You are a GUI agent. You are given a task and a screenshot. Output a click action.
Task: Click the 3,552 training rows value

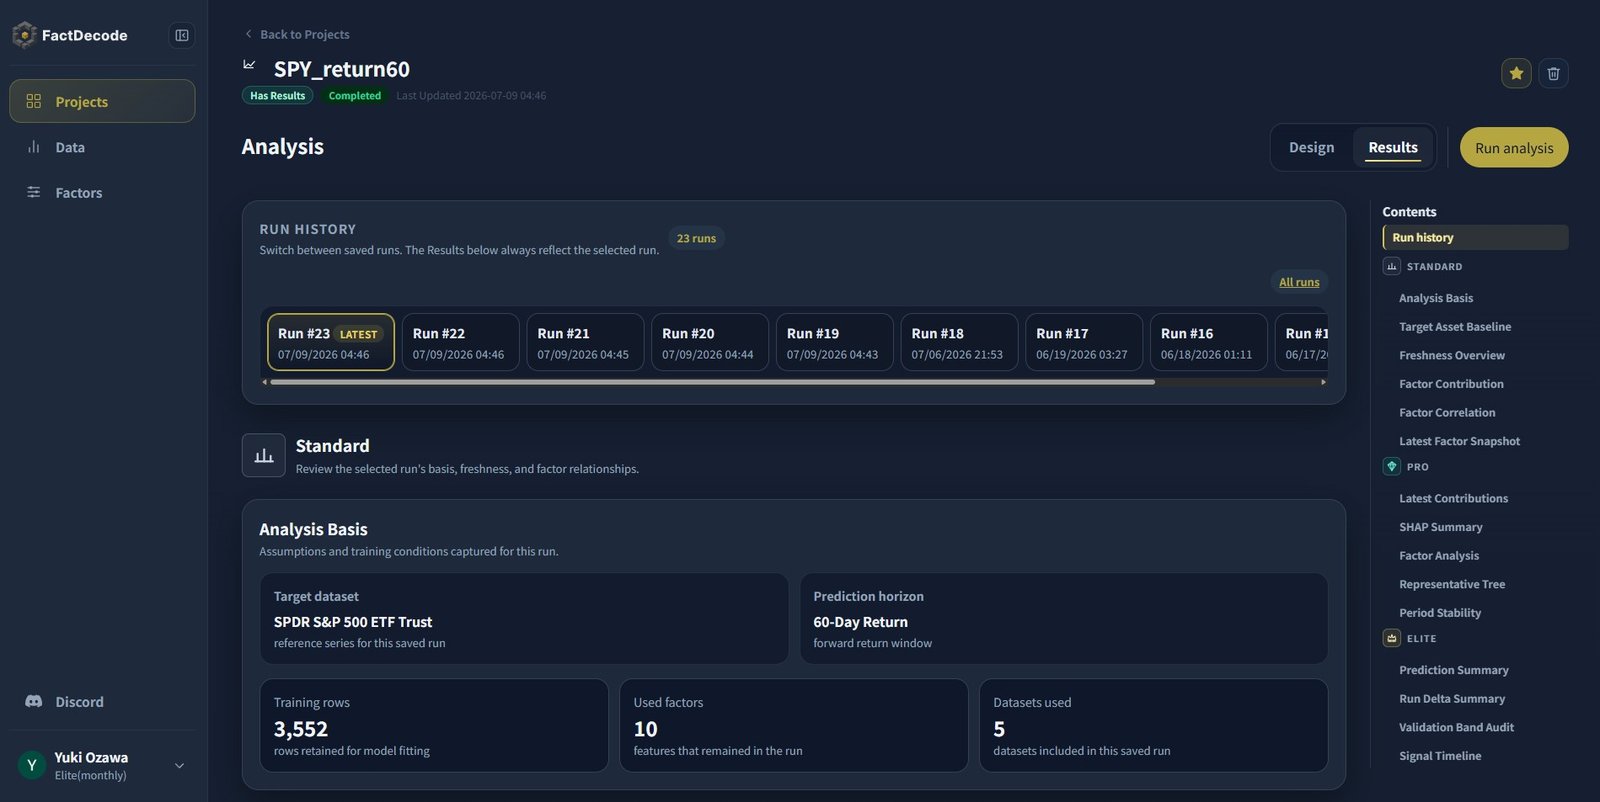point(301,729)
